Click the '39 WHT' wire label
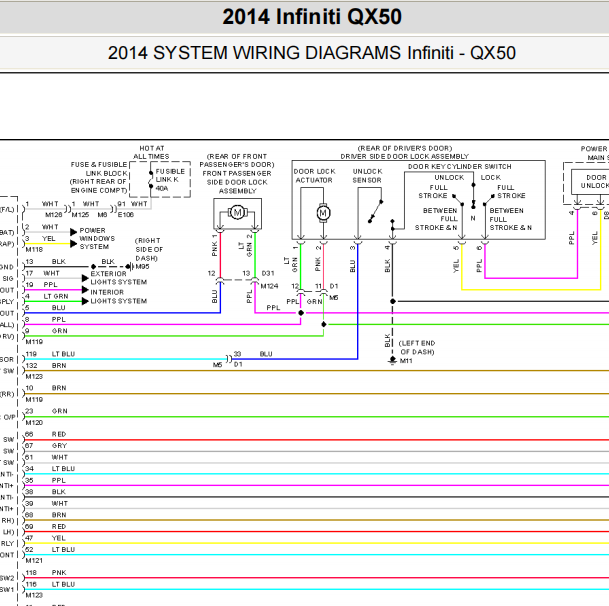This screenshot has height=606, width=609. pos(47,503)
